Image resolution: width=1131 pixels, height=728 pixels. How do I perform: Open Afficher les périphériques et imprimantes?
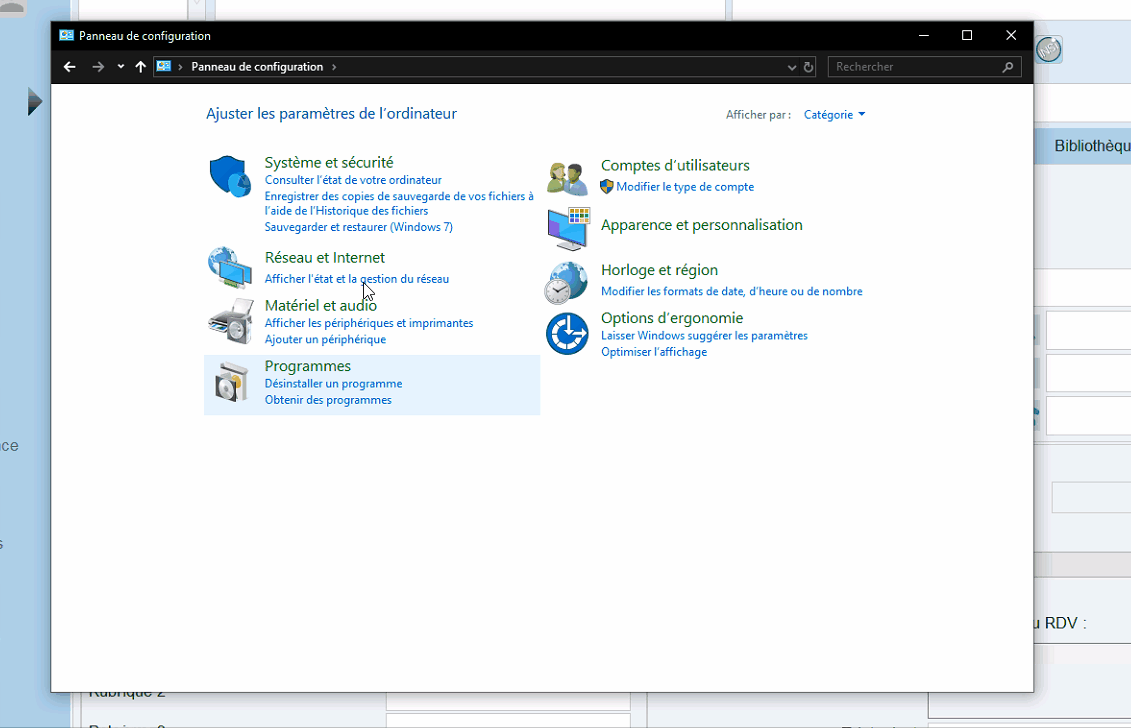point(369,323)
